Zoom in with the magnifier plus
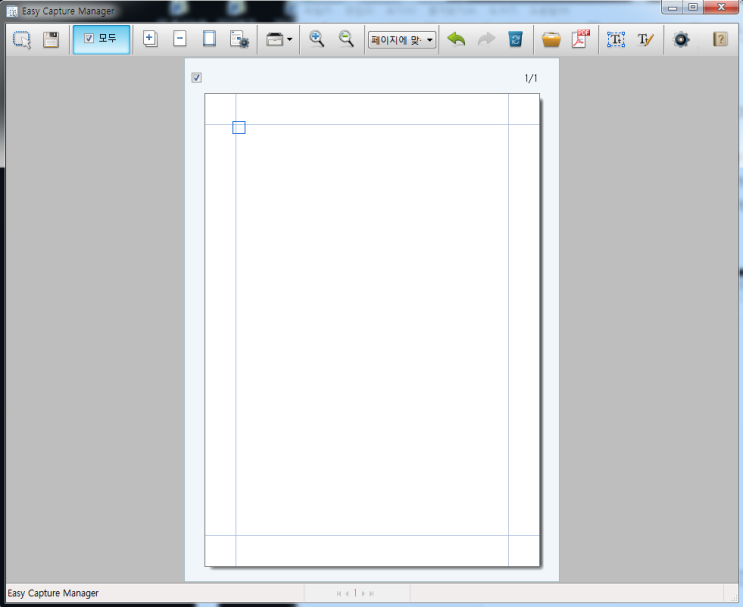The width and height of the screenshot is (743, 607). tap(317, 39)
